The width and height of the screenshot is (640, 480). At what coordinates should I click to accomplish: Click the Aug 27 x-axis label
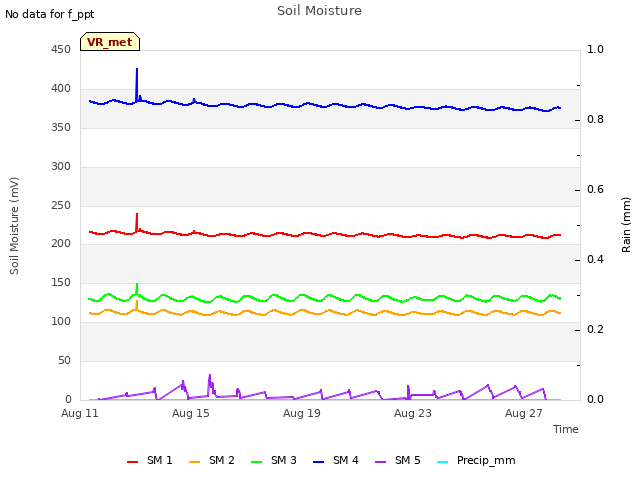pos(524,413)
